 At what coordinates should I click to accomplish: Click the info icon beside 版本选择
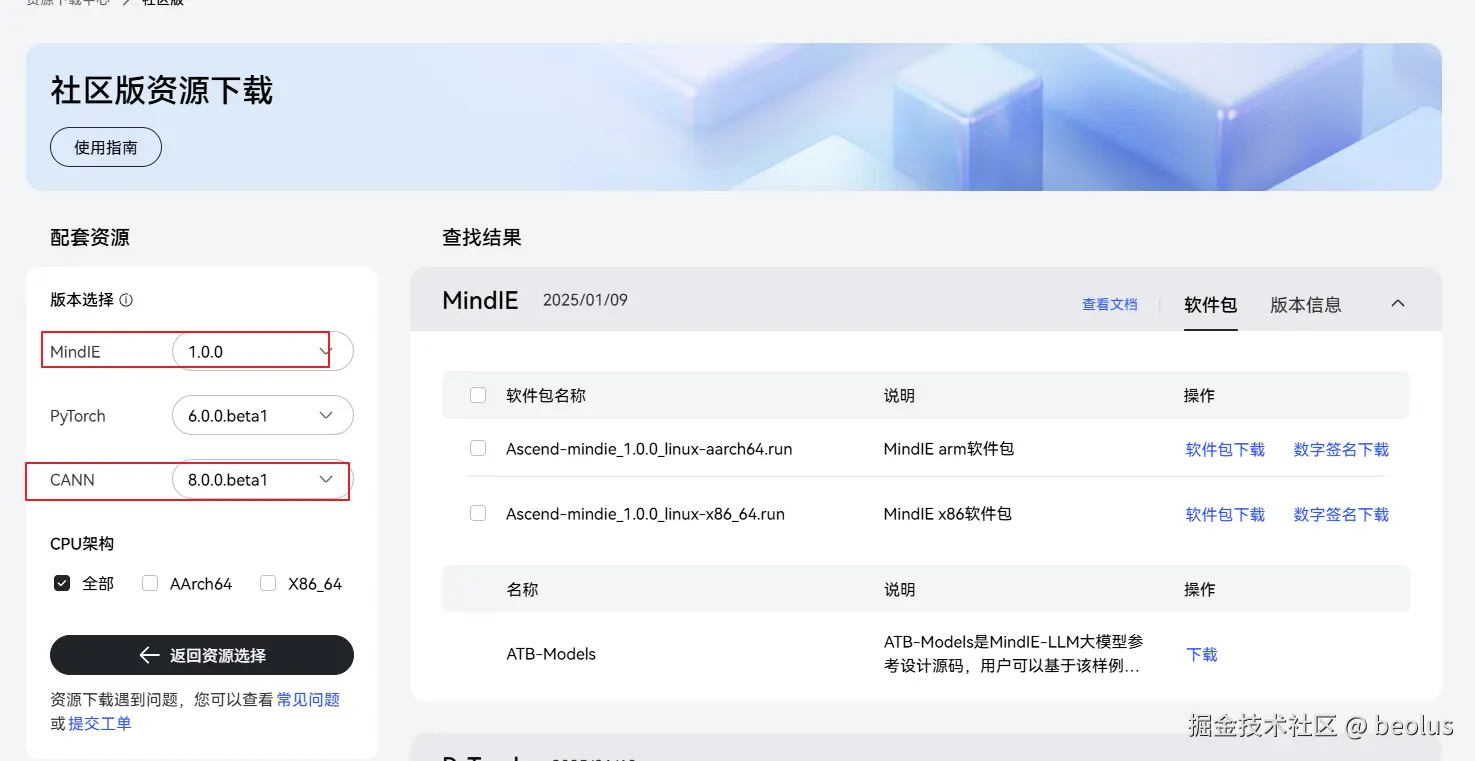[x=126, y=300]
